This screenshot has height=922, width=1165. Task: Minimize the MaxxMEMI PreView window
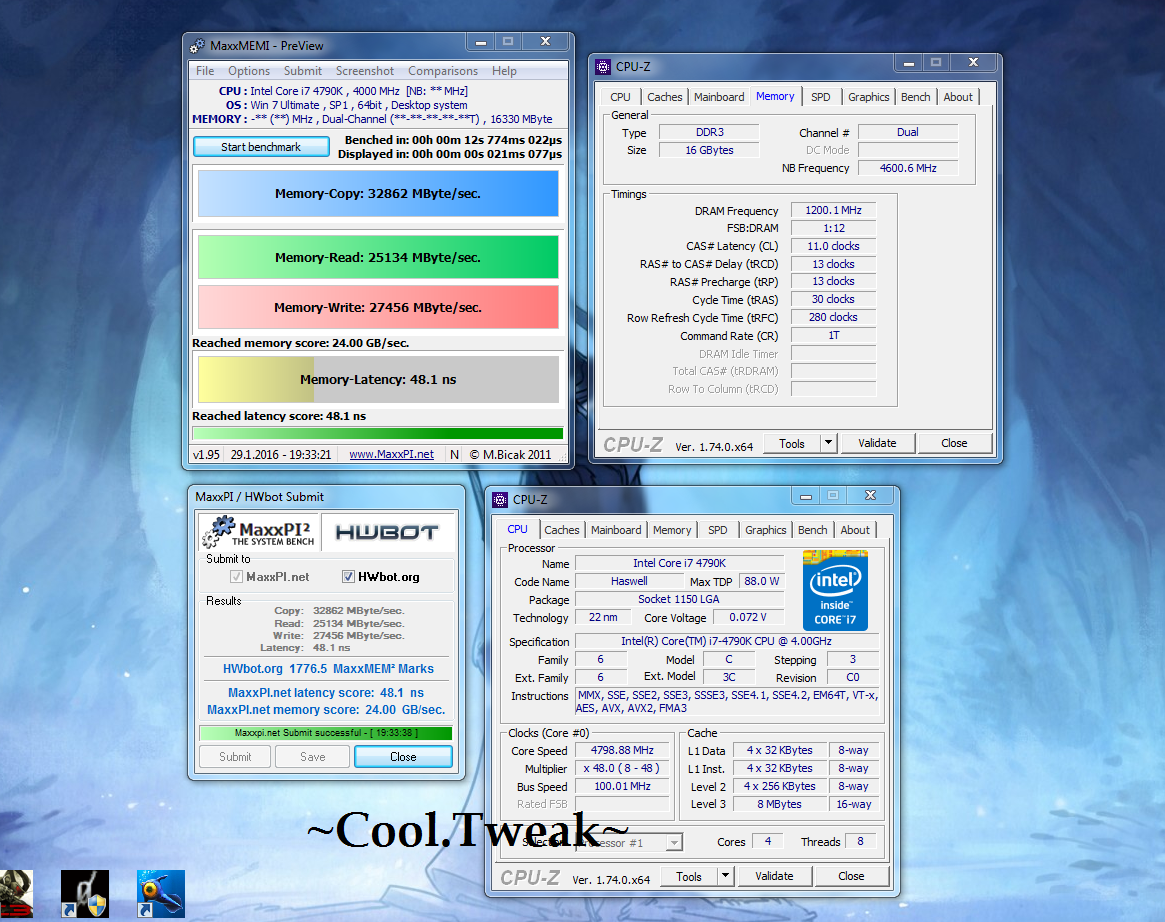(x=481, y=42)
